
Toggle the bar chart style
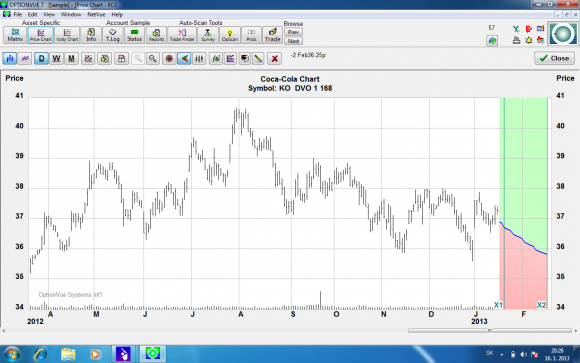point(10,58)
